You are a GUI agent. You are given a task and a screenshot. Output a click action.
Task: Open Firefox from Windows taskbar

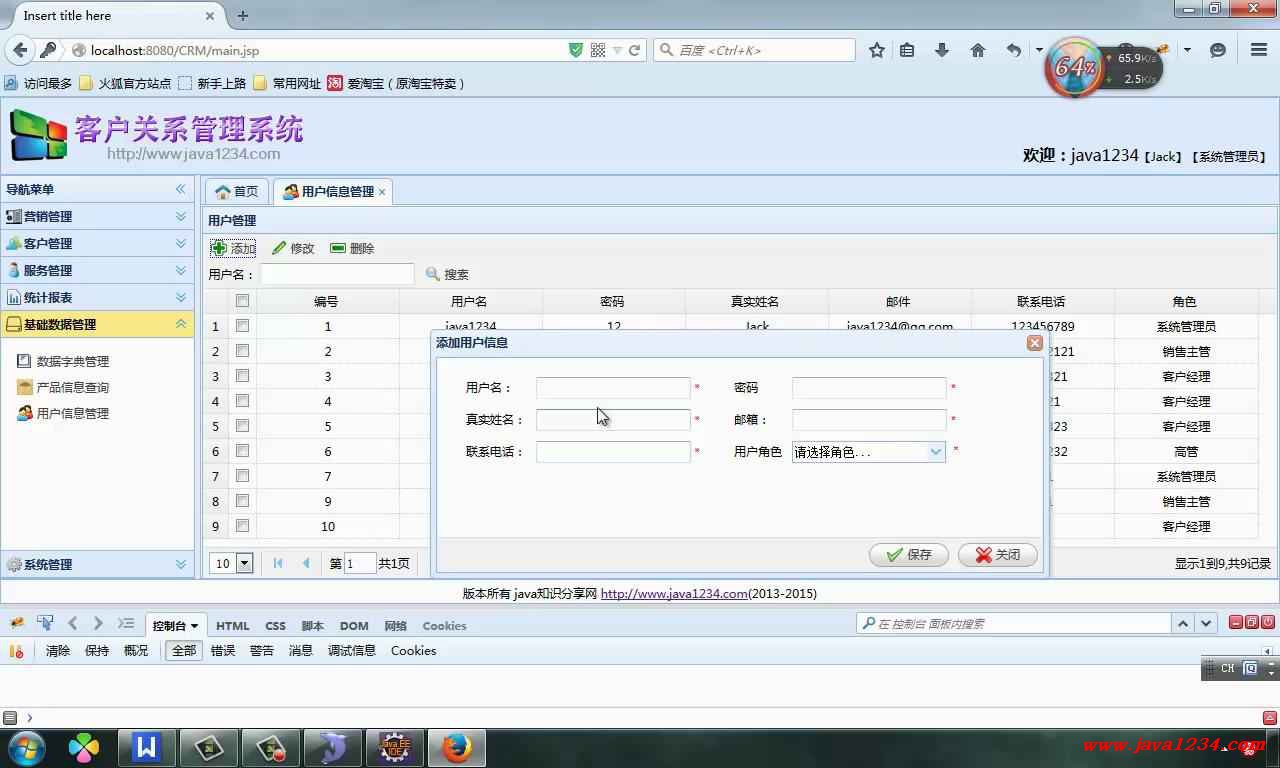[456, 747]
